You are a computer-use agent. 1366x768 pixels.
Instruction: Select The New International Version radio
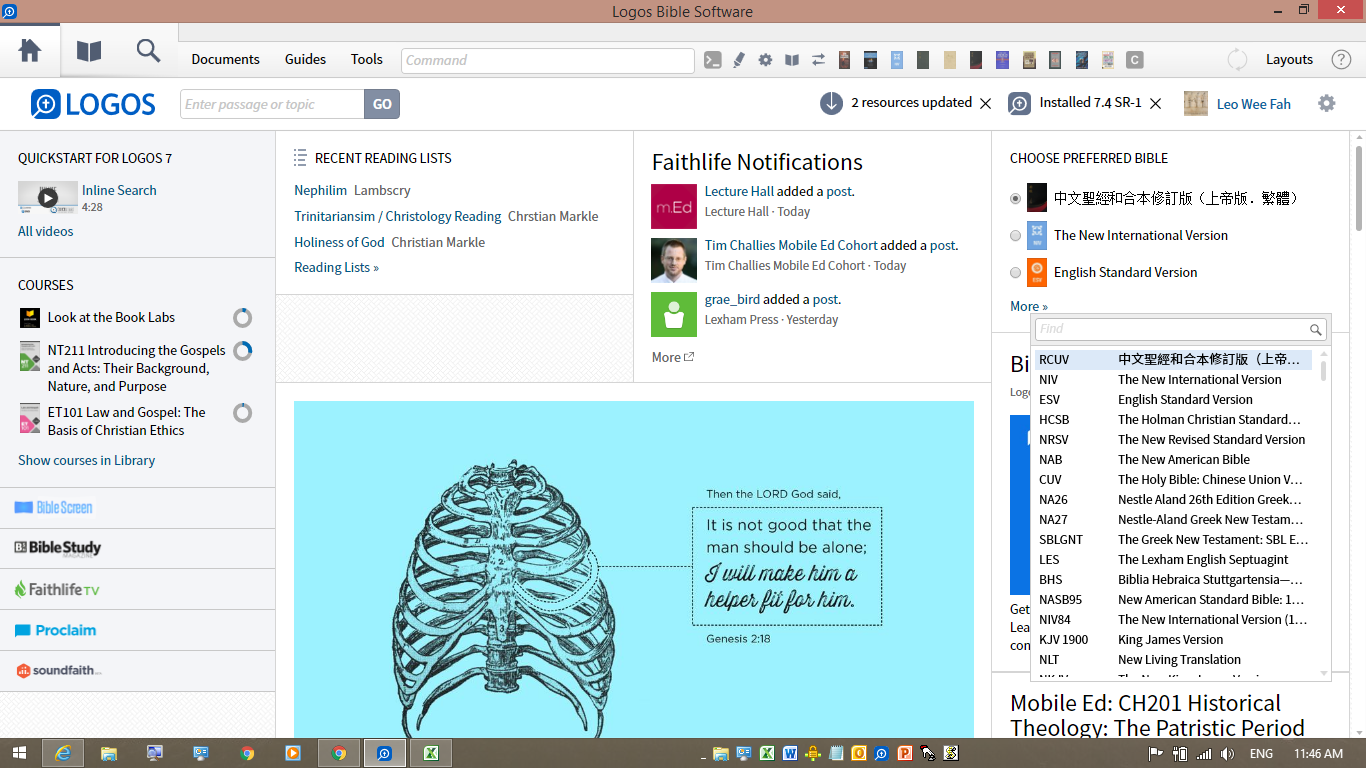pos(1016,235)
